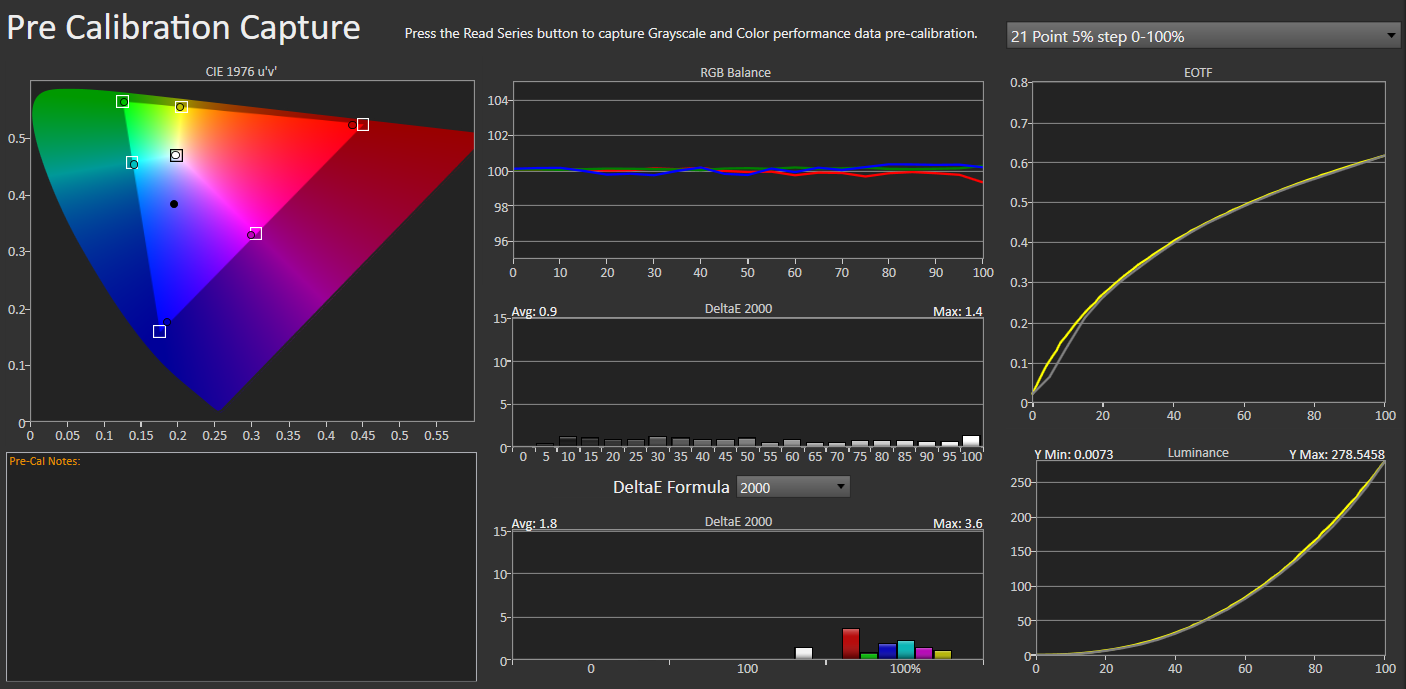Click the cyan target square on CIE chart
This screenshot has height=689, width=1406.
tap(131, 162)
